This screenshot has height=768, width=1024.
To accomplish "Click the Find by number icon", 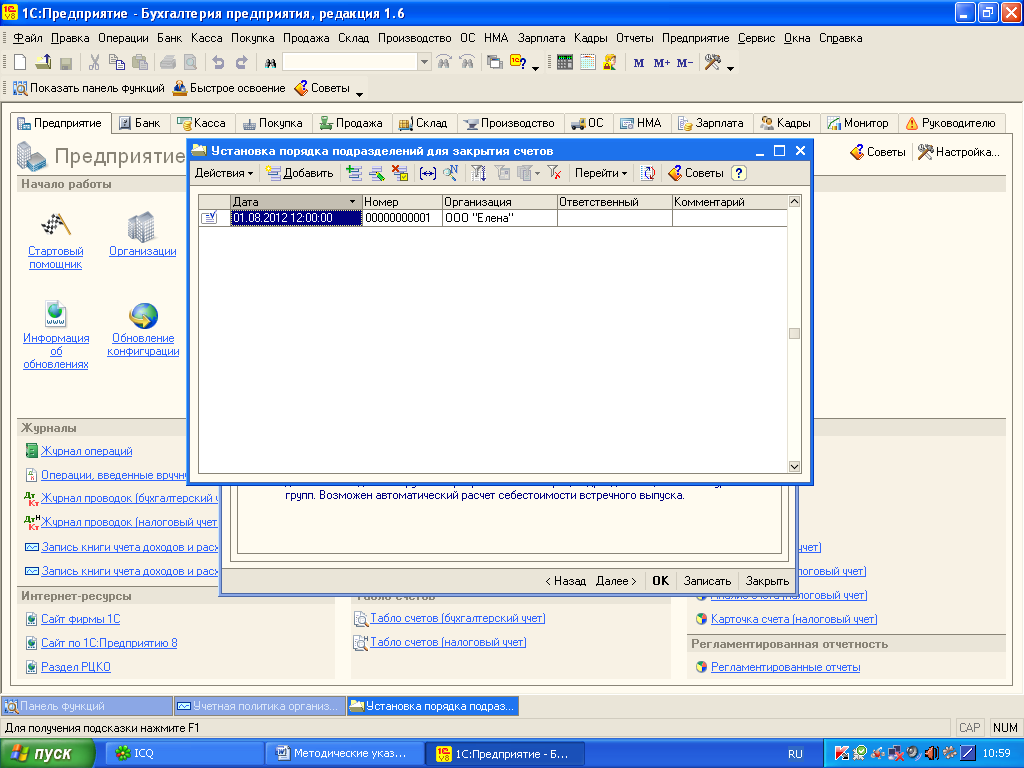I will [x=451, y=173].
